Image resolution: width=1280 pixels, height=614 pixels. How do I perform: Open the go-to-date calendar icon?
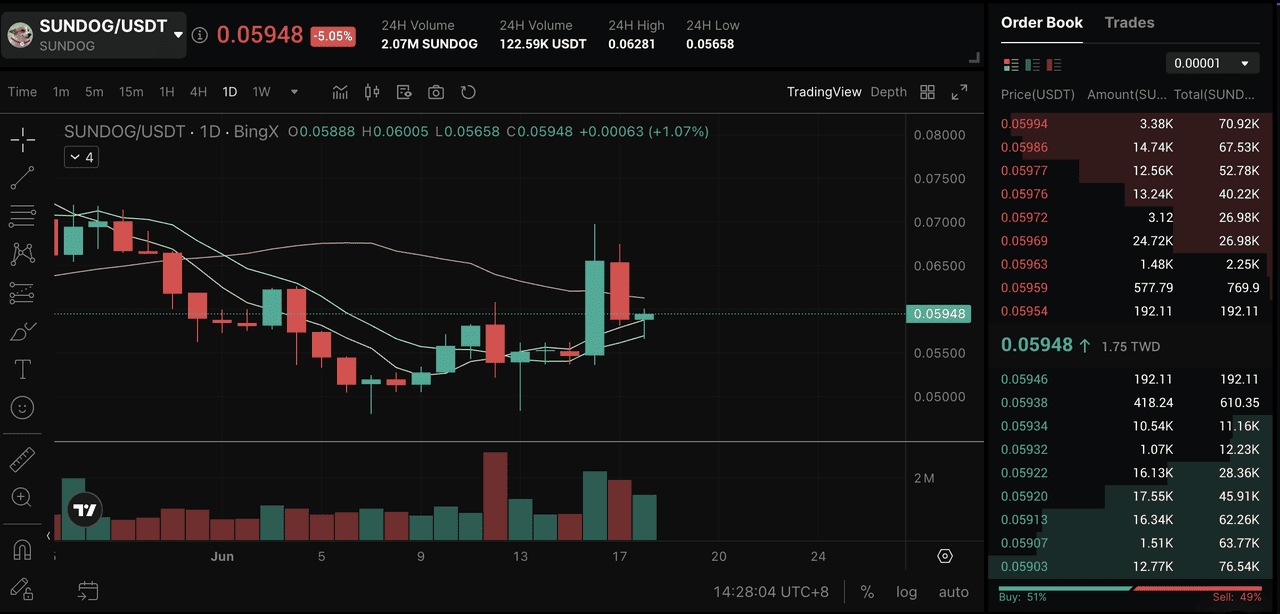pyautogui.click(x=88, y=591)
